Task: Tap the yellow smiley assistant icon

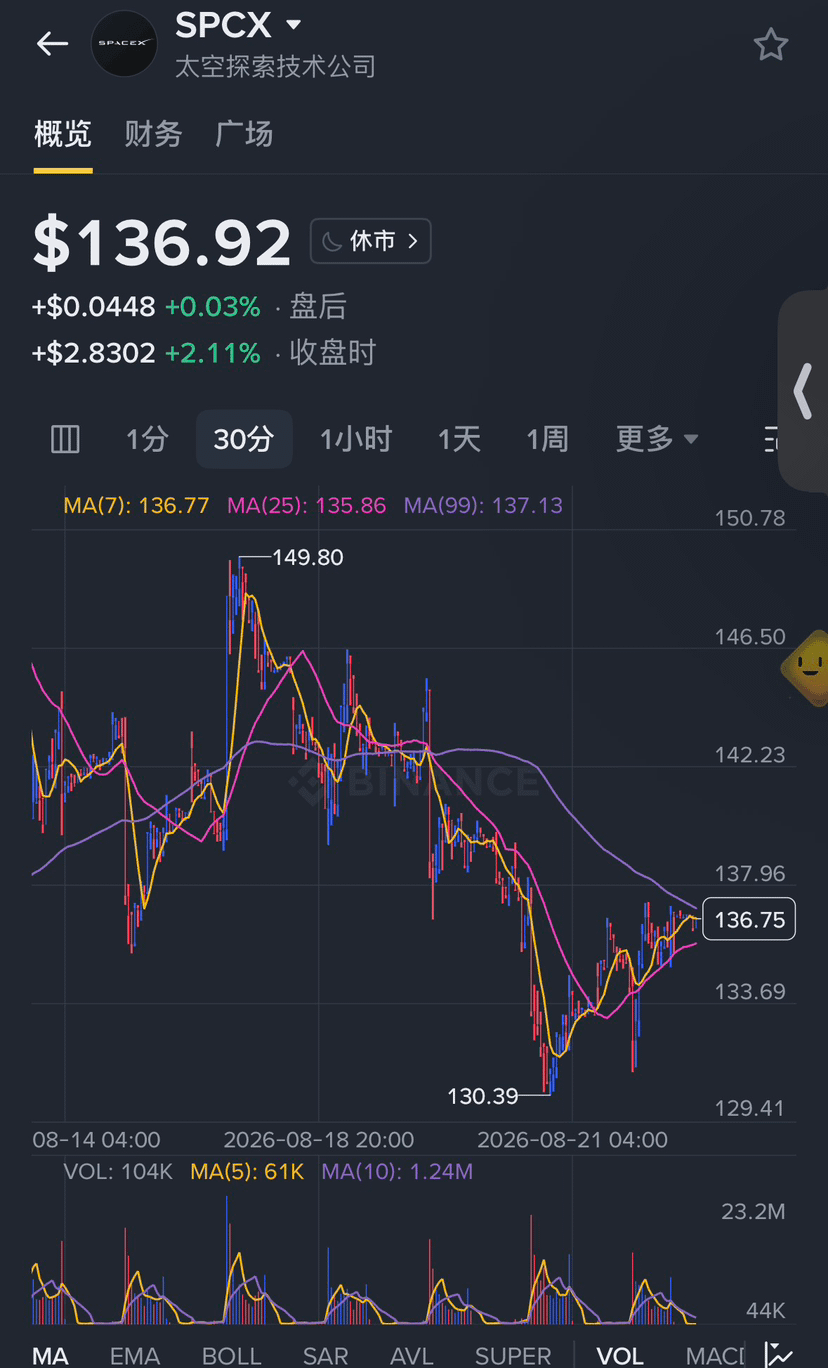Action: 808,667
